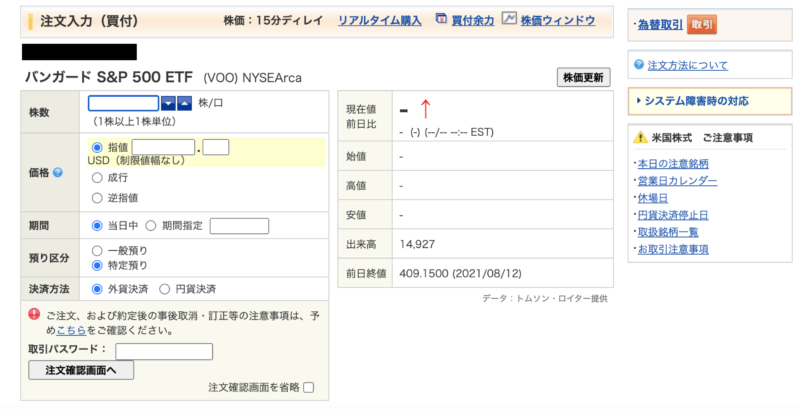The height and width of the screenshot is (409, 800).
Task: Select the 成行 market order radio button
Action: pos(97,178)
